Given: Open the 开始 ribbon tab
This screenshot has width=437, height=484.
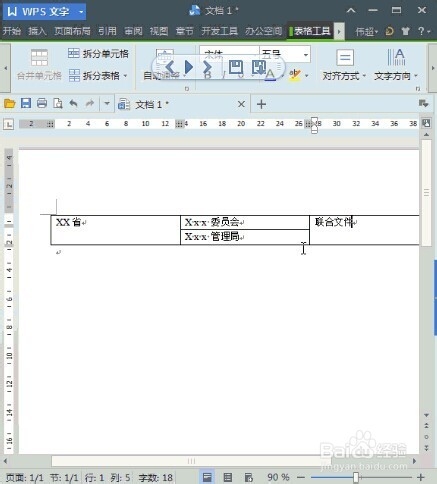Looking at the screenshot, I should (12, 31).
